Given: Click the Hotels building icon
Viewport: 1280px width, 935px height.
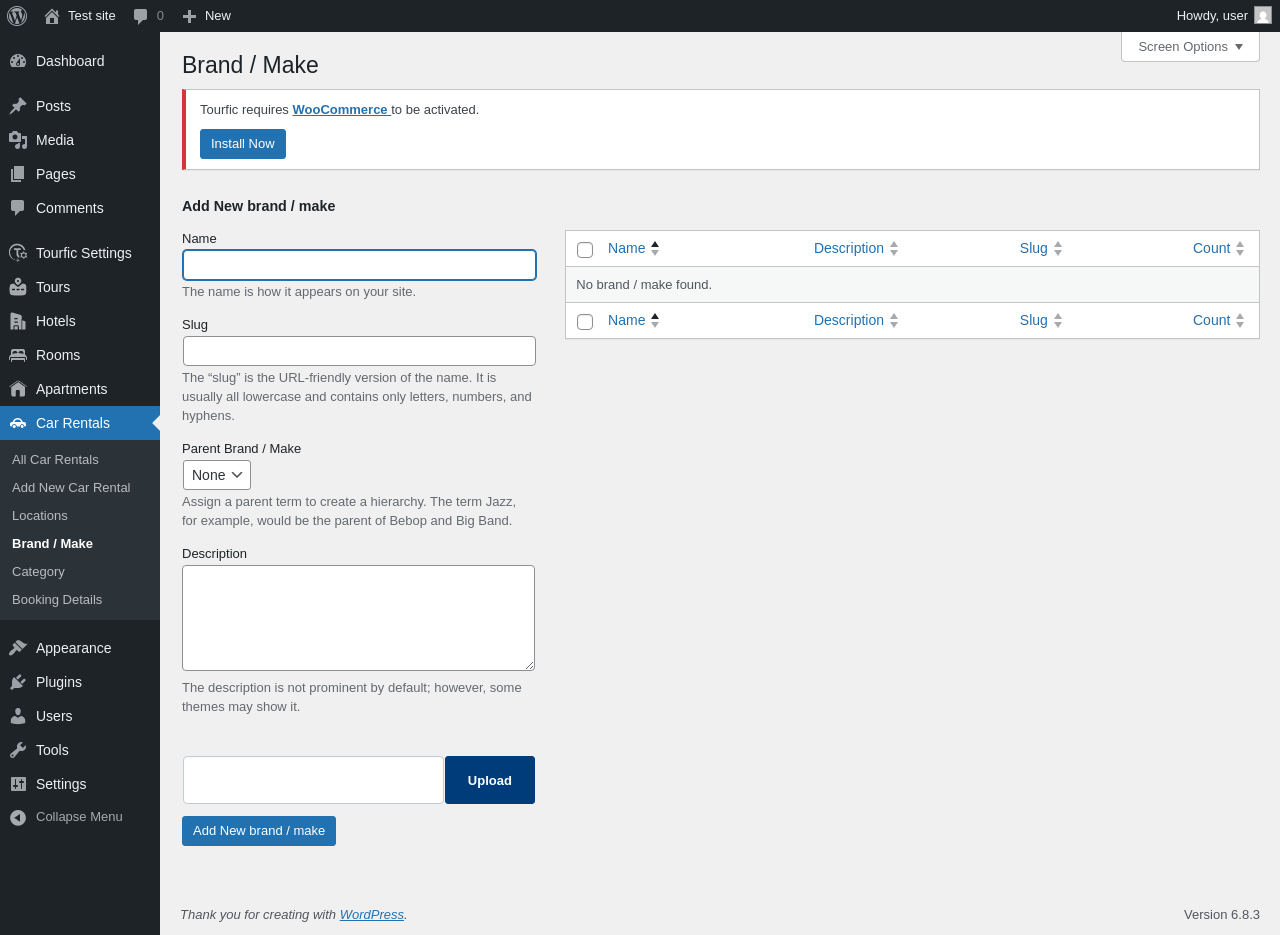Looking at the screenshot, I should tap(18, 321).
